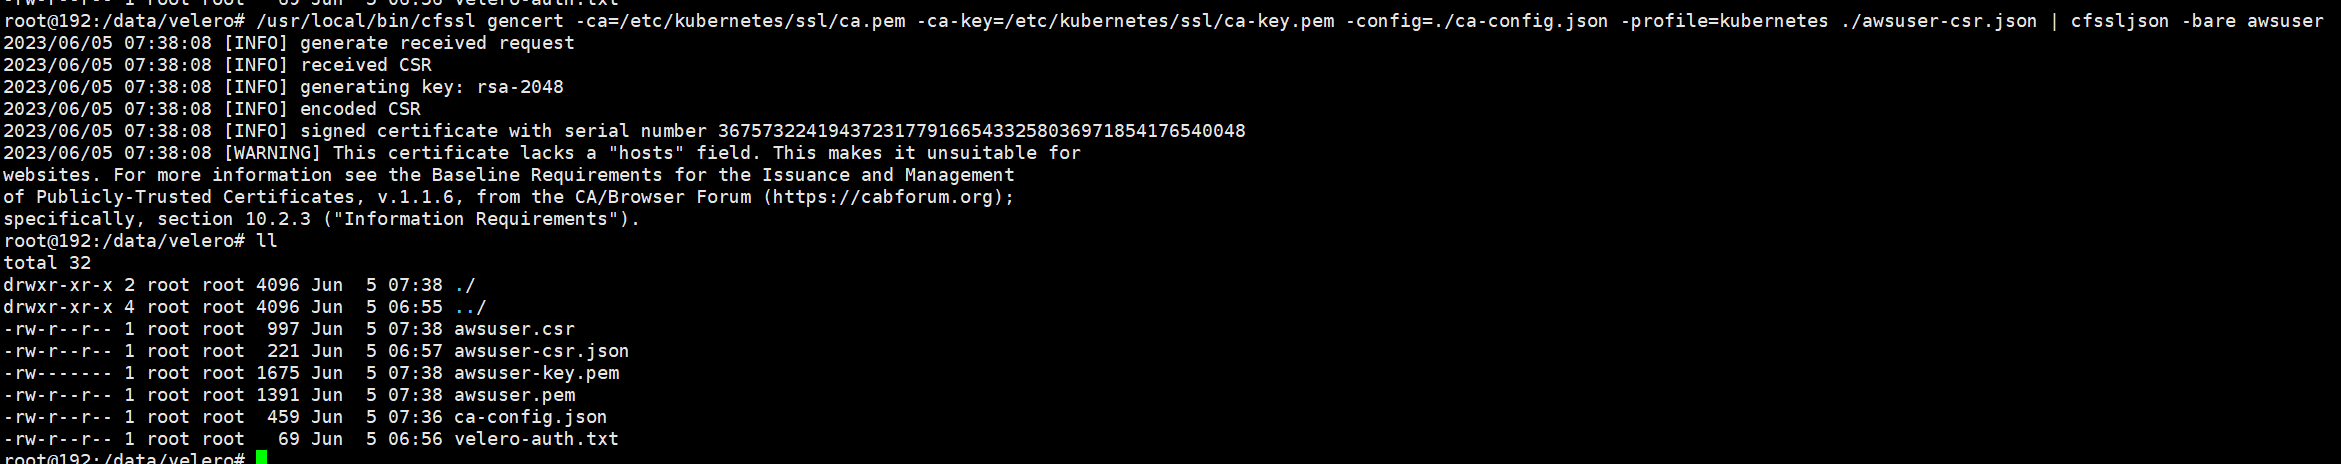Screen dimensions: 2341x464
Task: Select awsuser.pem in the listing output
Action: [514, 395]
